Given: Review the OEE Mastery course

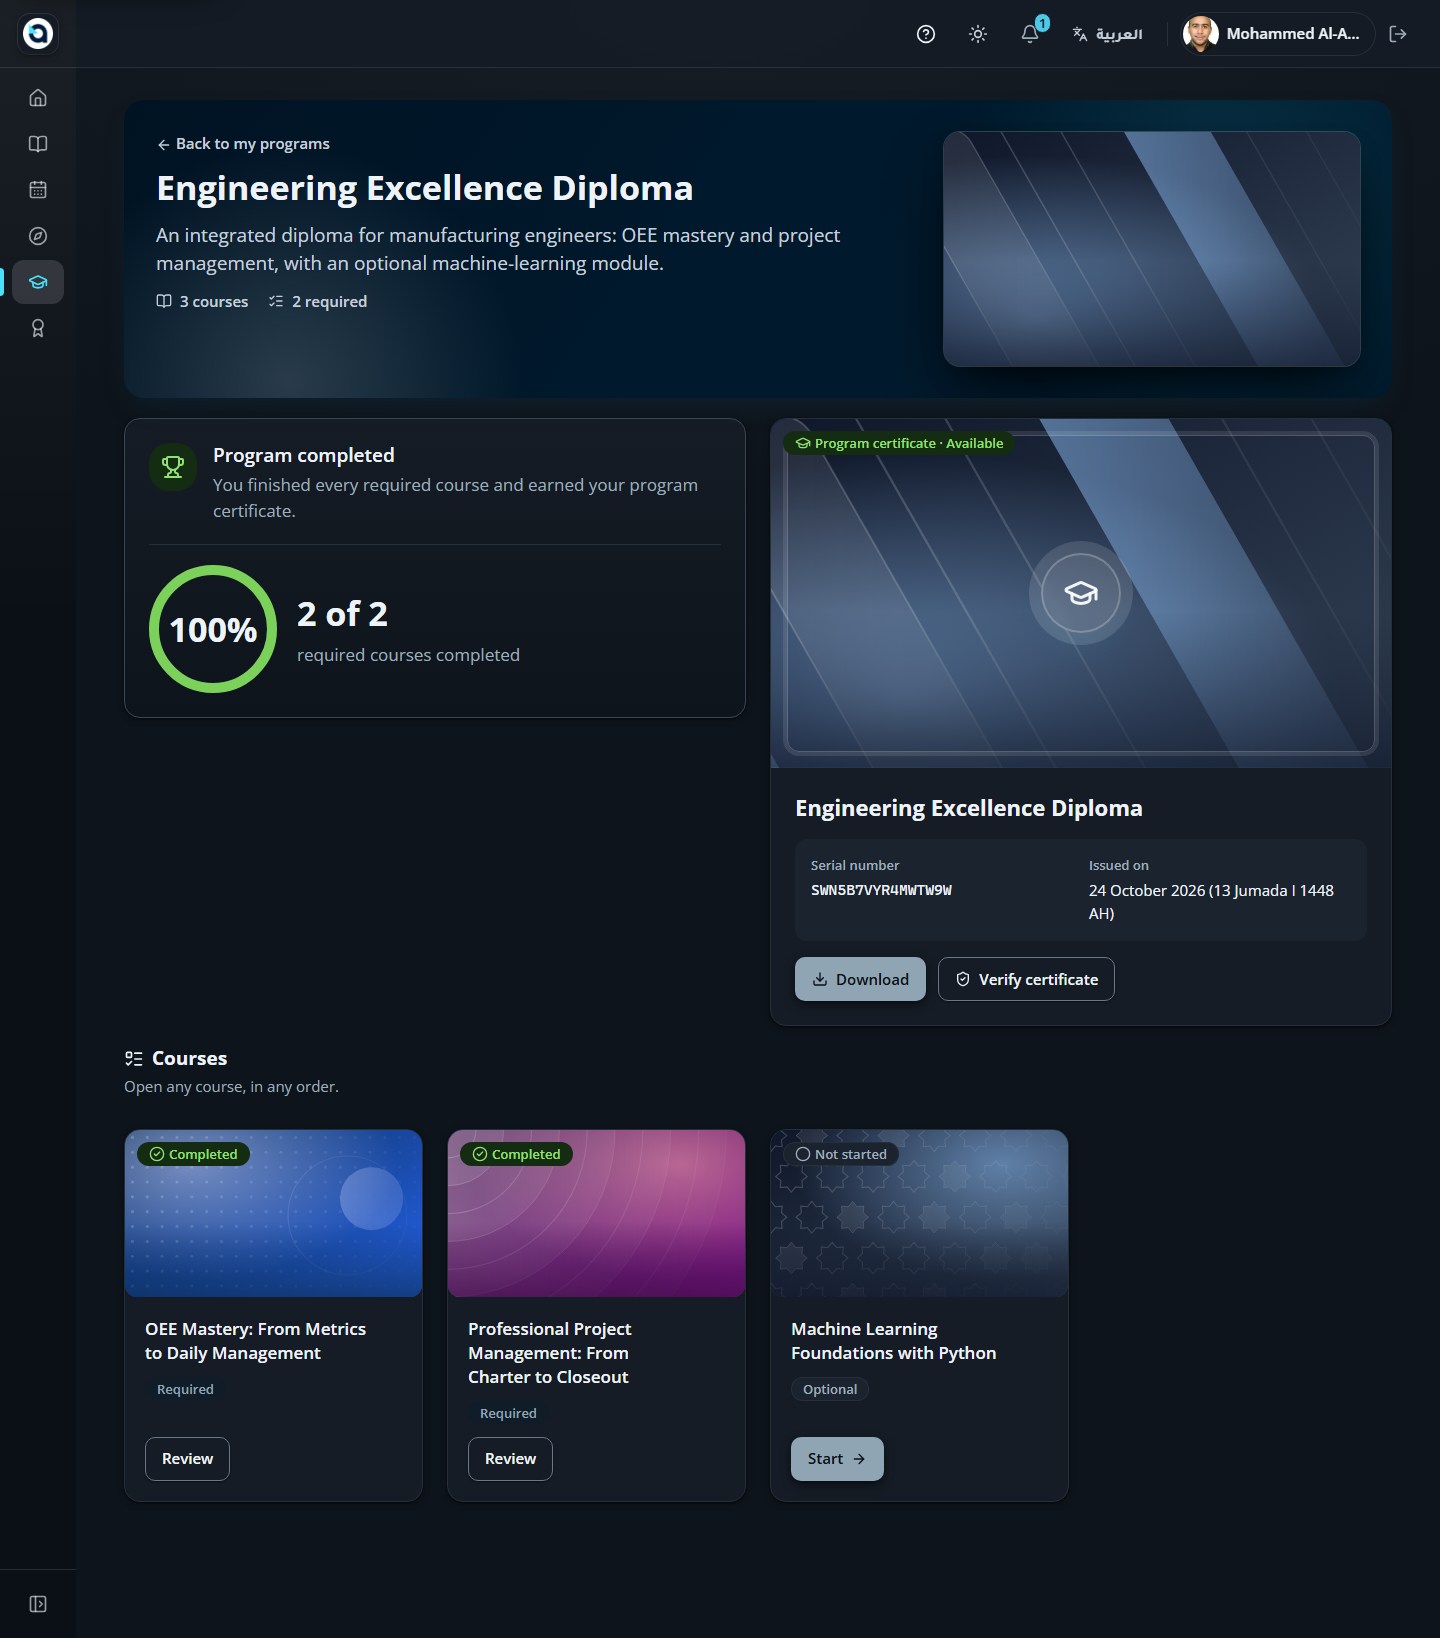Looking at the screenshot, I should pos(187,1459).
